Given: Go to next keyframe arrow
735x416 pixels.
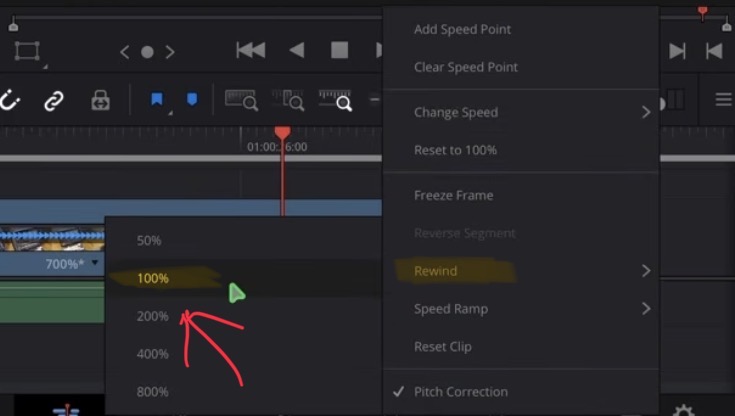Looking at the screenshot, I should click(170, 52).
